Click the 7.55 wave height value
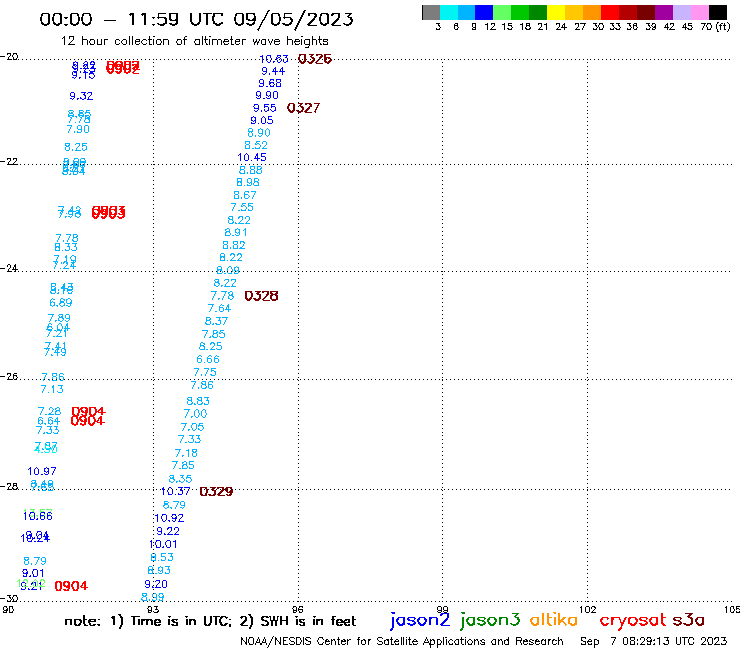740x650 pixels. pyautogui.click(x=242, y=207)
